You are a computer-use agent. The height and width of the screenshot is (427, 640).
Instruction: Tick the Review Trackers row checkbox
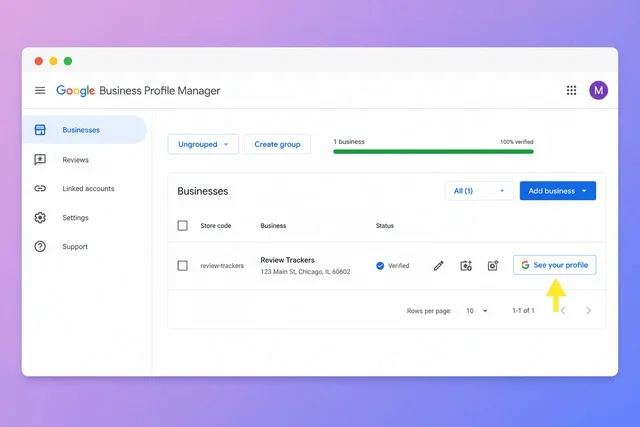pyautogui.click(x=182, y=266)
